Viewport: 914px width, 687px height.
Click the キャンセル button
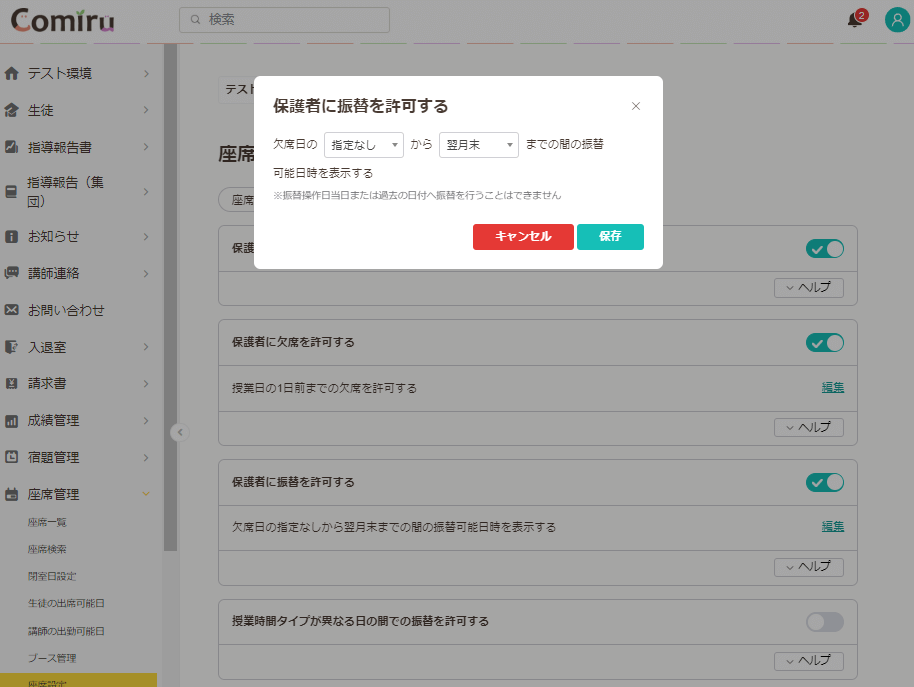point(523,237)
